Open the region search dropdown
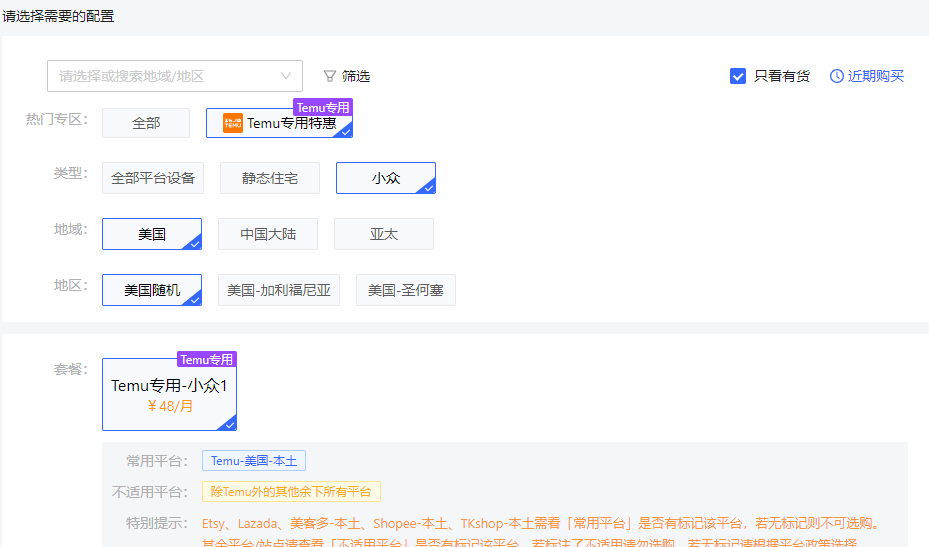Image resolution: width=929 pixels, height=547 pixels. (175, 76)
